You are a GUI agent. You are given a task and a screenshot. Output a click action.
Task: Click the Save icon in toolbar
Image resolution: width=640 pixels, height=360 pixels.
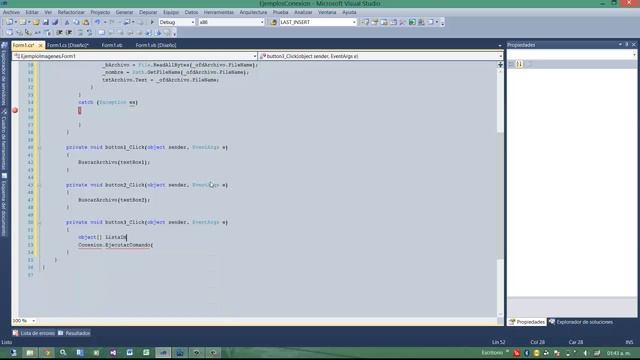click(x=45, y=22)
